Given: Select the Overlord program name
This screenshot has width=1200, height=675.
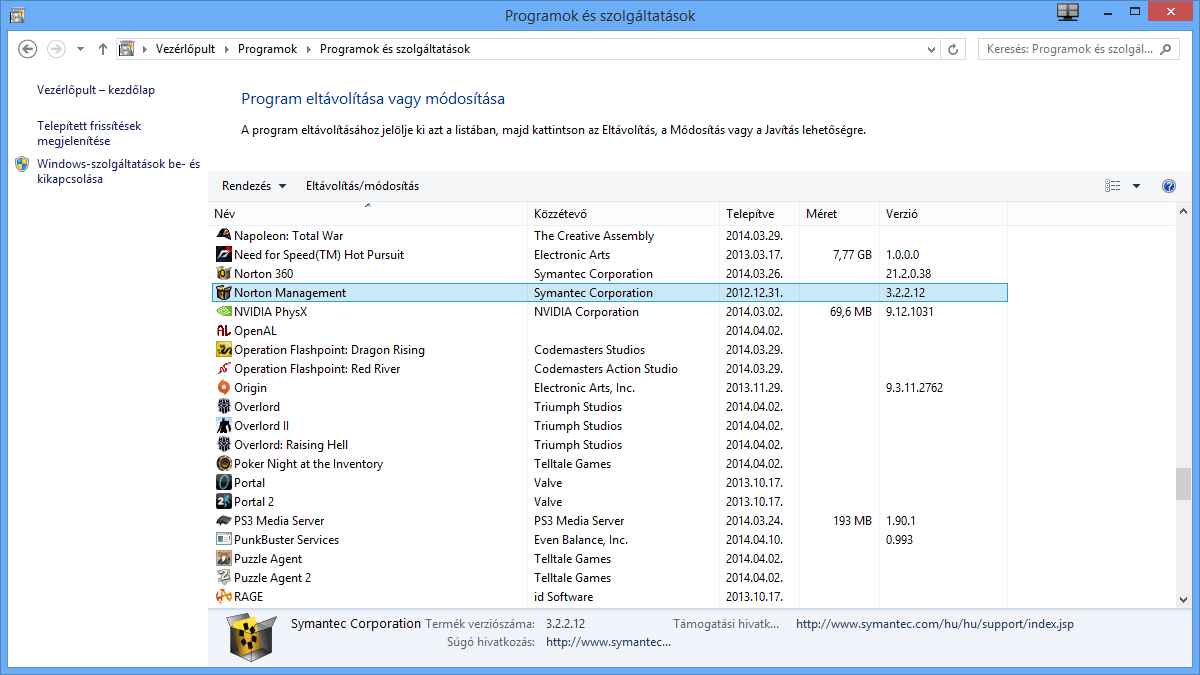Looking at the screenshot, I should pos(257,407).
